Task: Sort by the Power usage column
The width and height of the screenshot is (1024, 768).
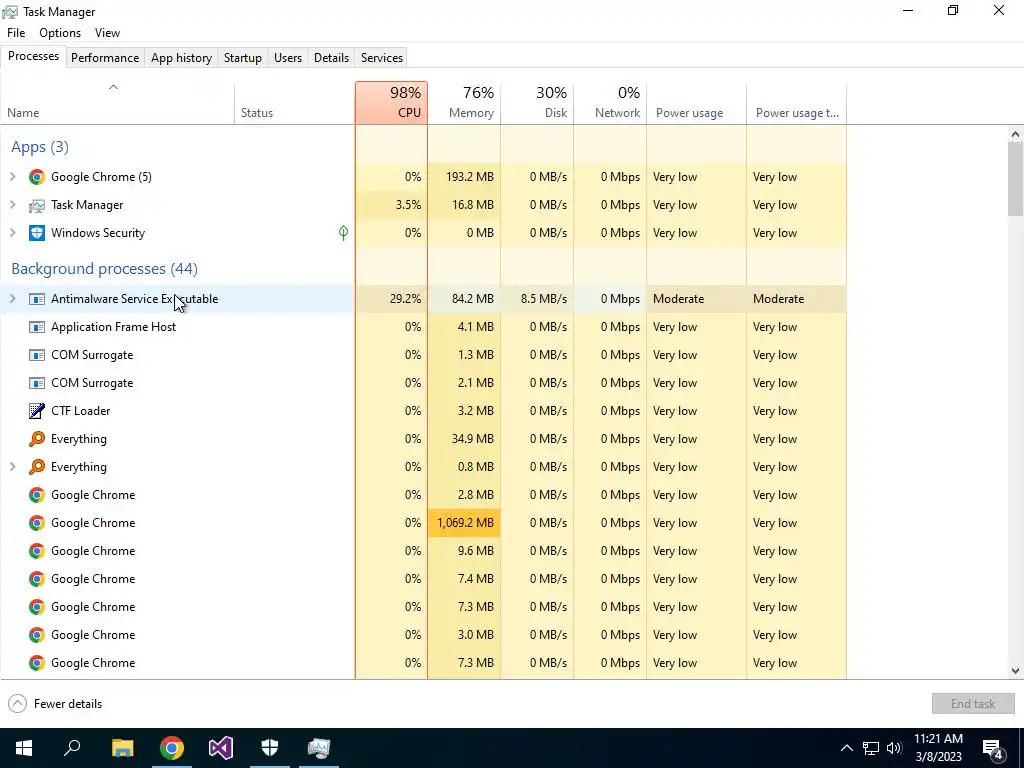Action: pyautogui.click(x=697, y=103)
